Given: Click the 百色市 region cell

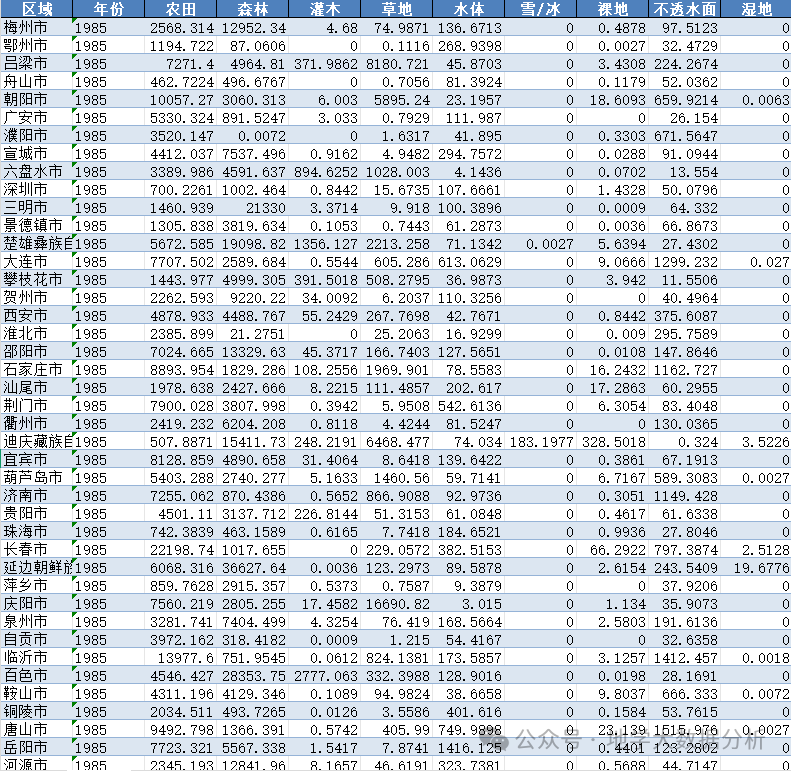Looking at the screenshot, I should click(37, 676).
